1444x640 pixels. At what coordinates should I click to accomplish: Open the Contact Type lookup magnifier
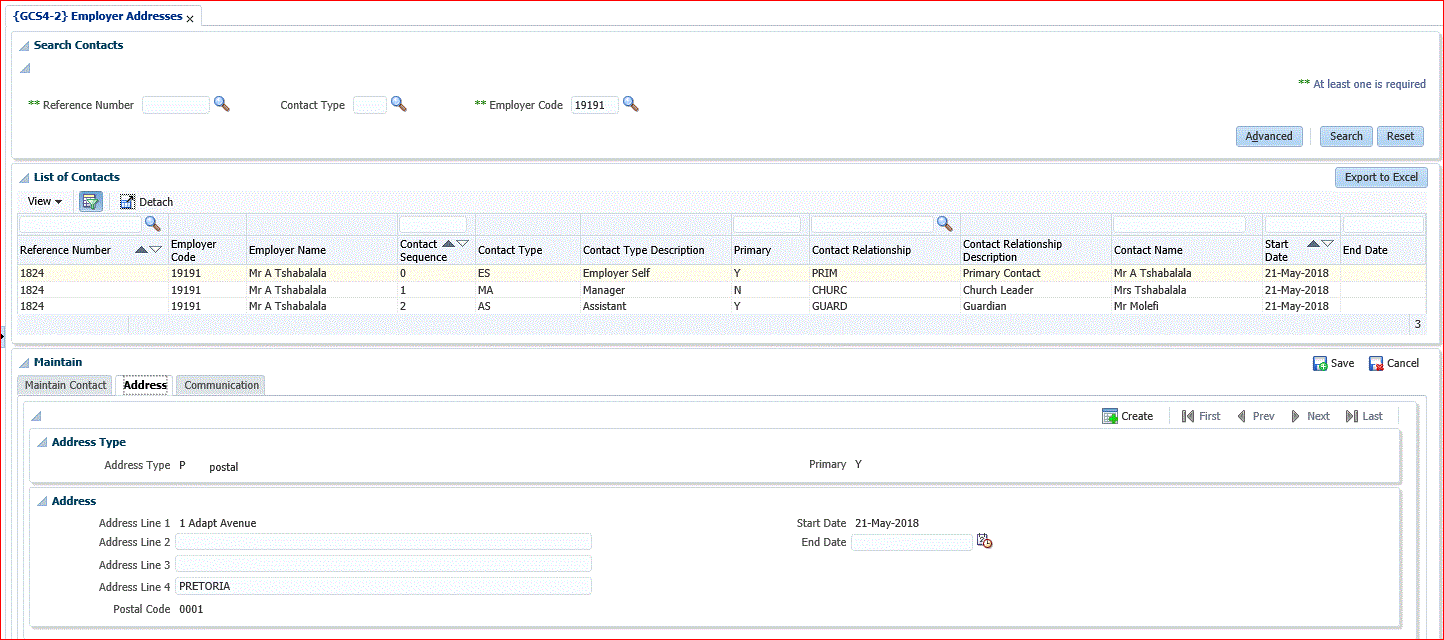pos(398,104)
